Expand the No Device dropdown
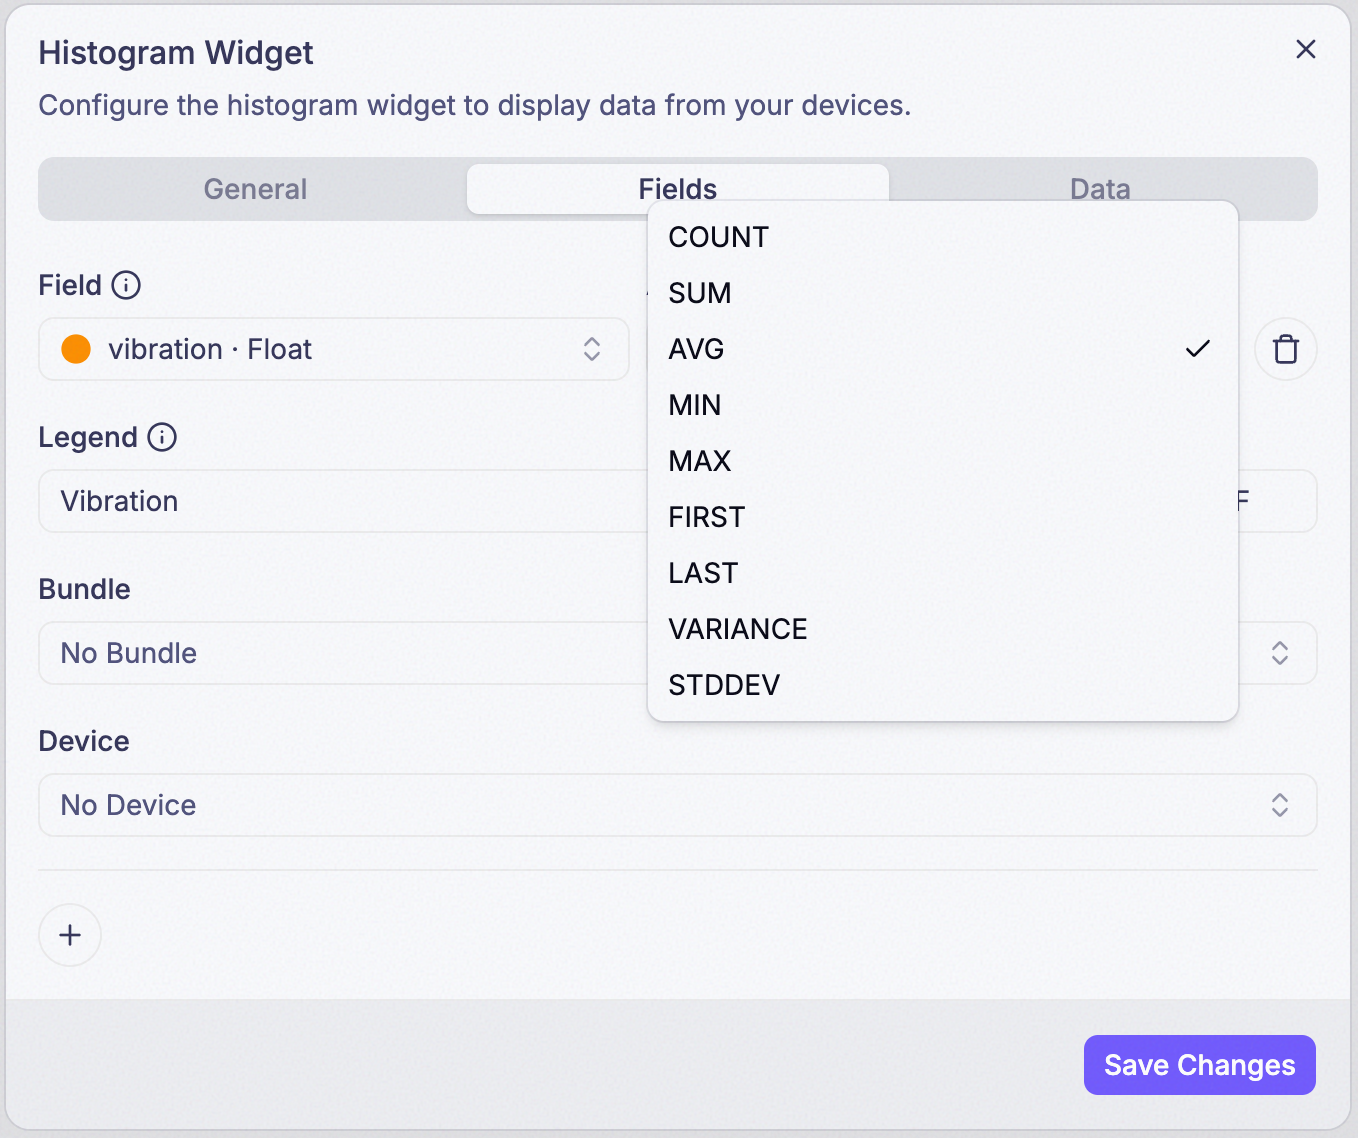 tap(678, 805)
